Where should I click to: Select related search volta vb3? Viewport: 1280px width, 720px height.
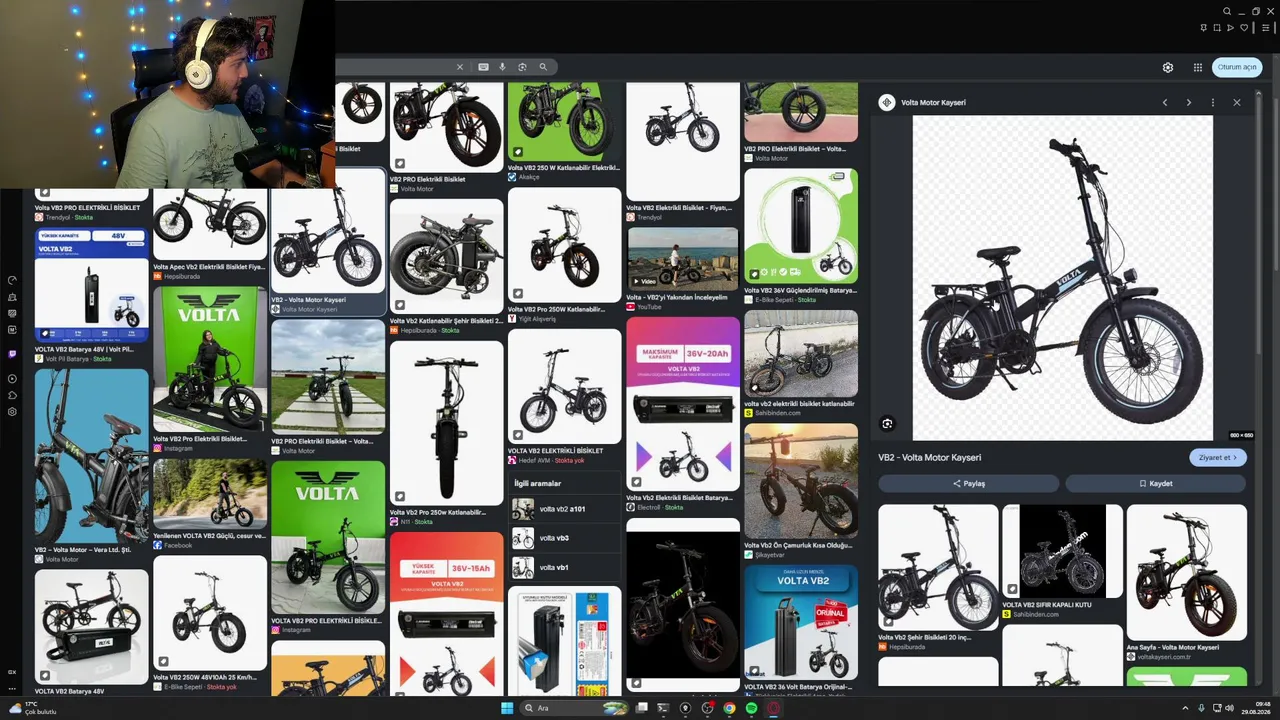click(565, 538)
